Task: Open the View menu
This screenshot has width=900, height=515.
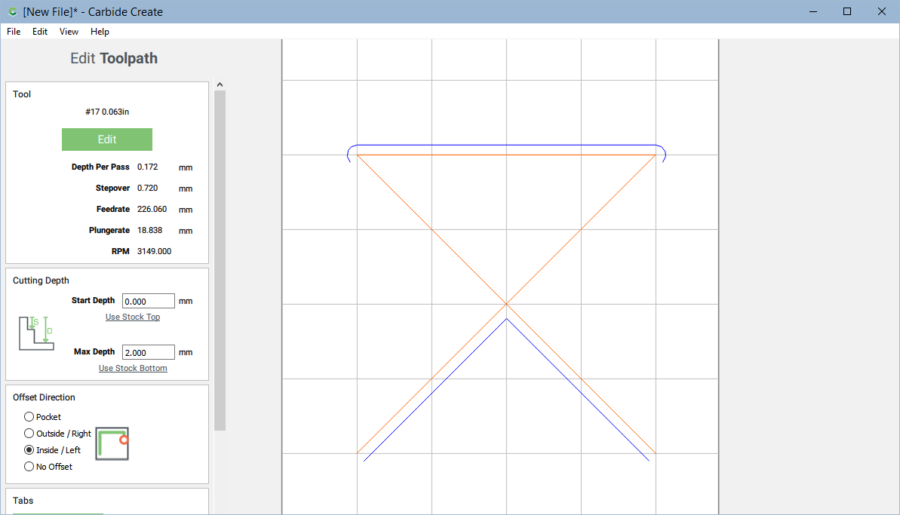Action: point(69,32)
